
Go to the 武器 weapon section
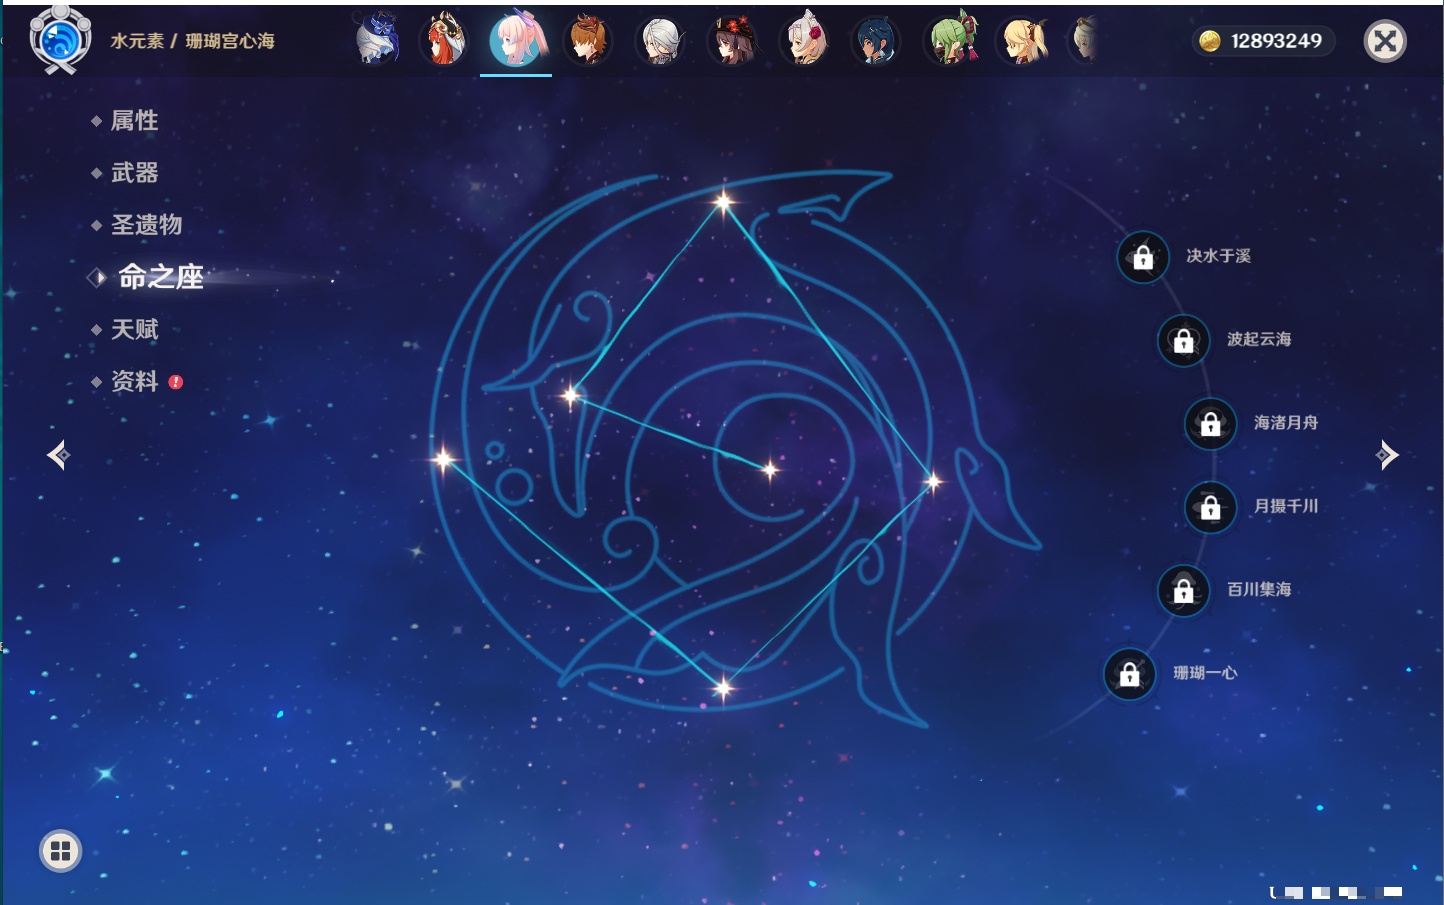tap(134, 173)
